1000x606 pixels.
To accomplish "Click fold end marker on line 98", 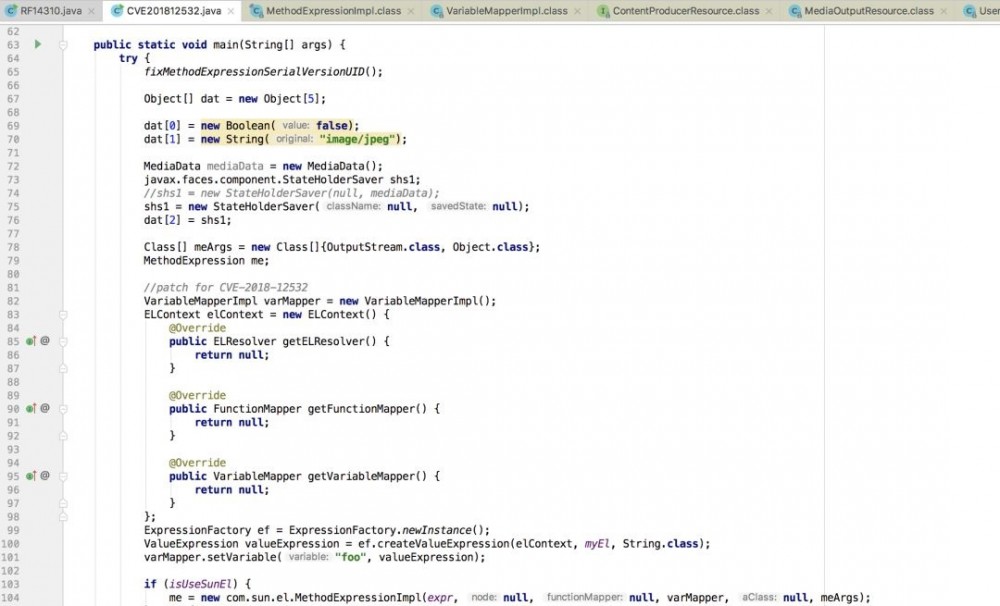I will coord(63,517).
